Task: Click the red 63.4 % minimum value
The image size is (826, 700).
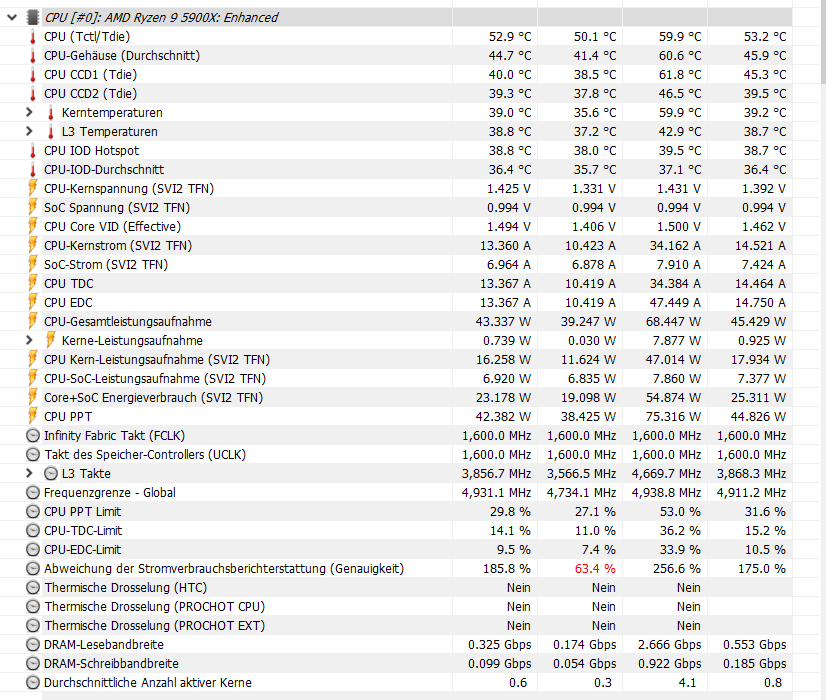Action: pyautogui.click(x=595, y=568)
